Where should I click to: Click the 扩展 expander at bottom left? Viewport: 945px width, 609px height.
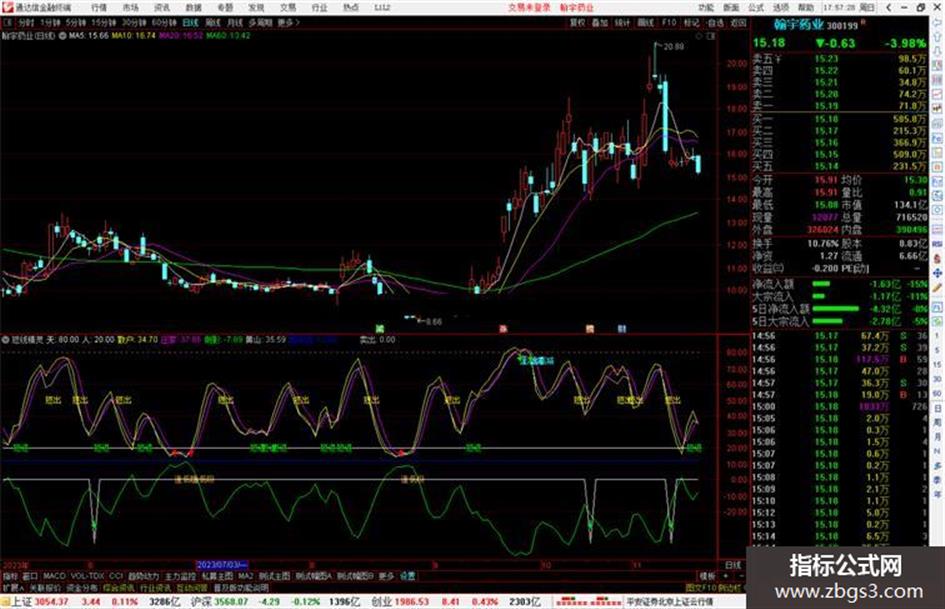click(13, 587)
